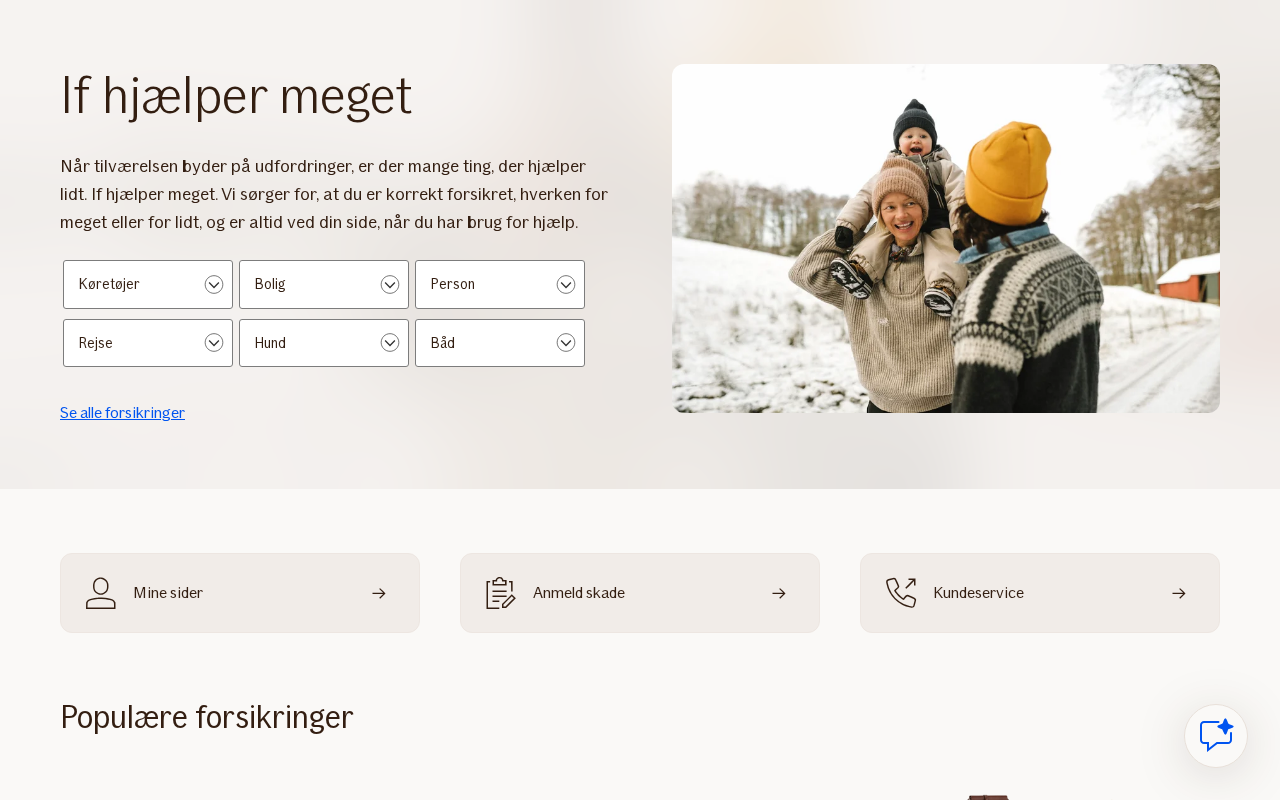The height and width of the screenshot is (800, 1280).
Task: Click the Mine sider person icon
Action: tap(101, 593)
